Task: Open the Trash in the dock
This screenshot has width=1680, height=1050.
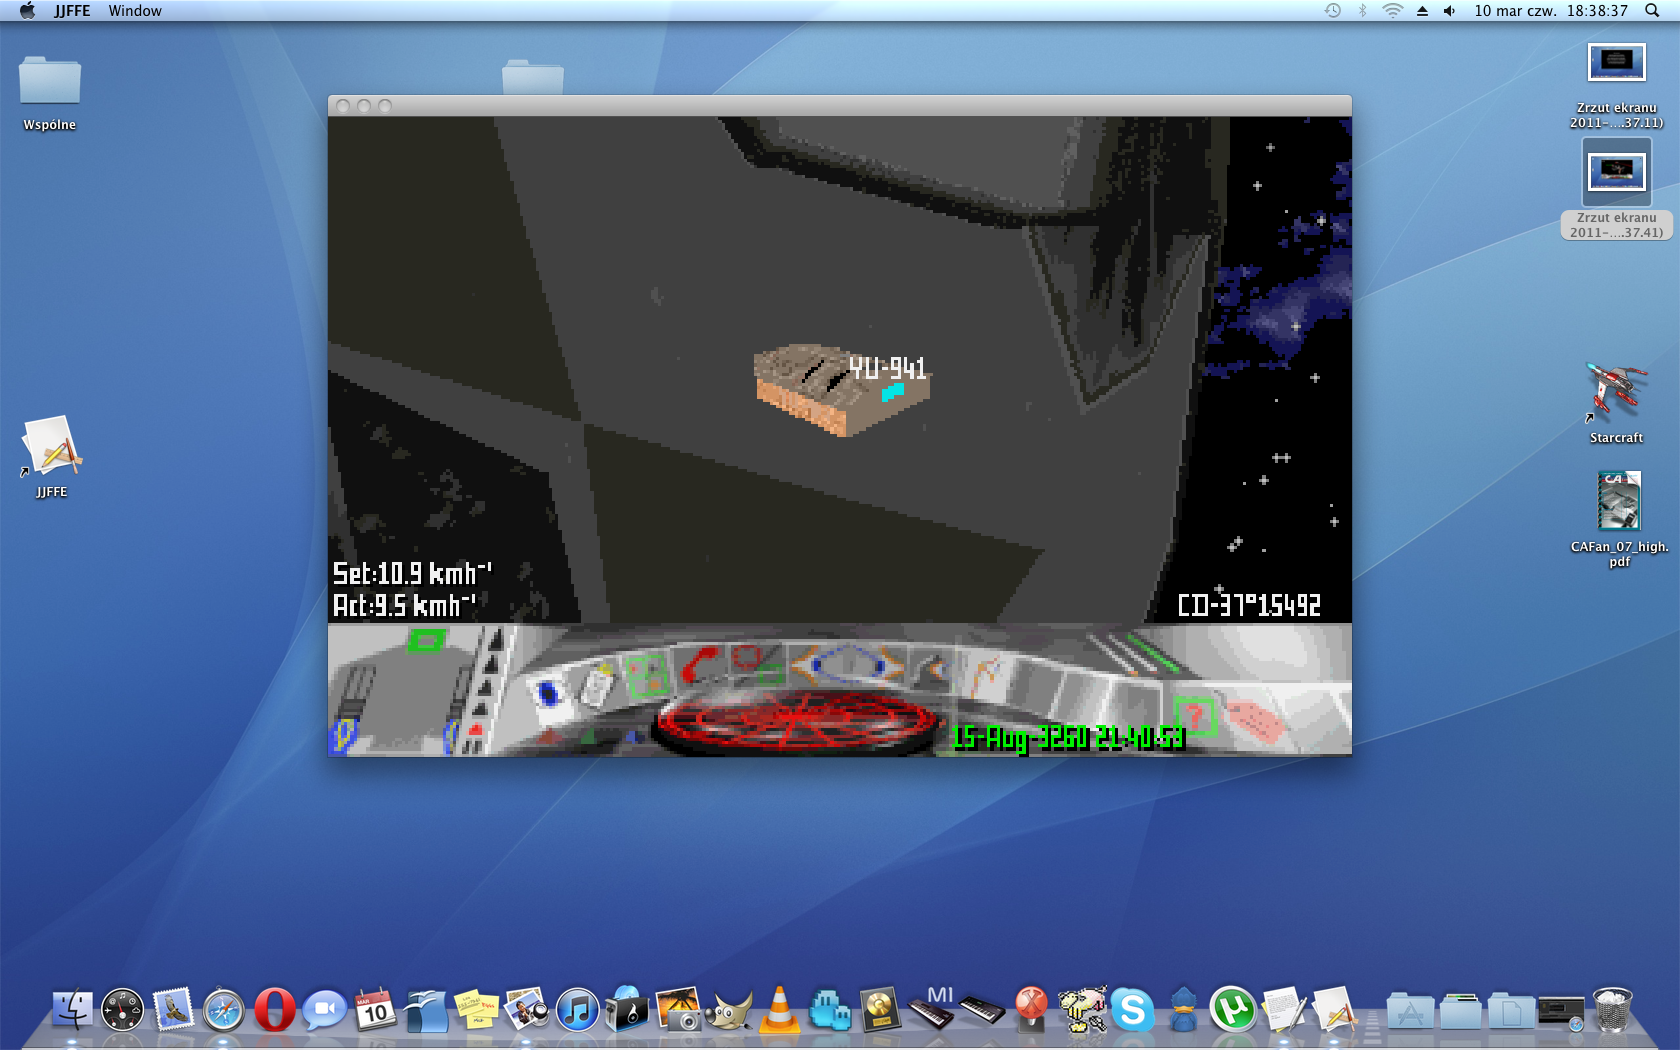Action: tap(1612, 1010)
